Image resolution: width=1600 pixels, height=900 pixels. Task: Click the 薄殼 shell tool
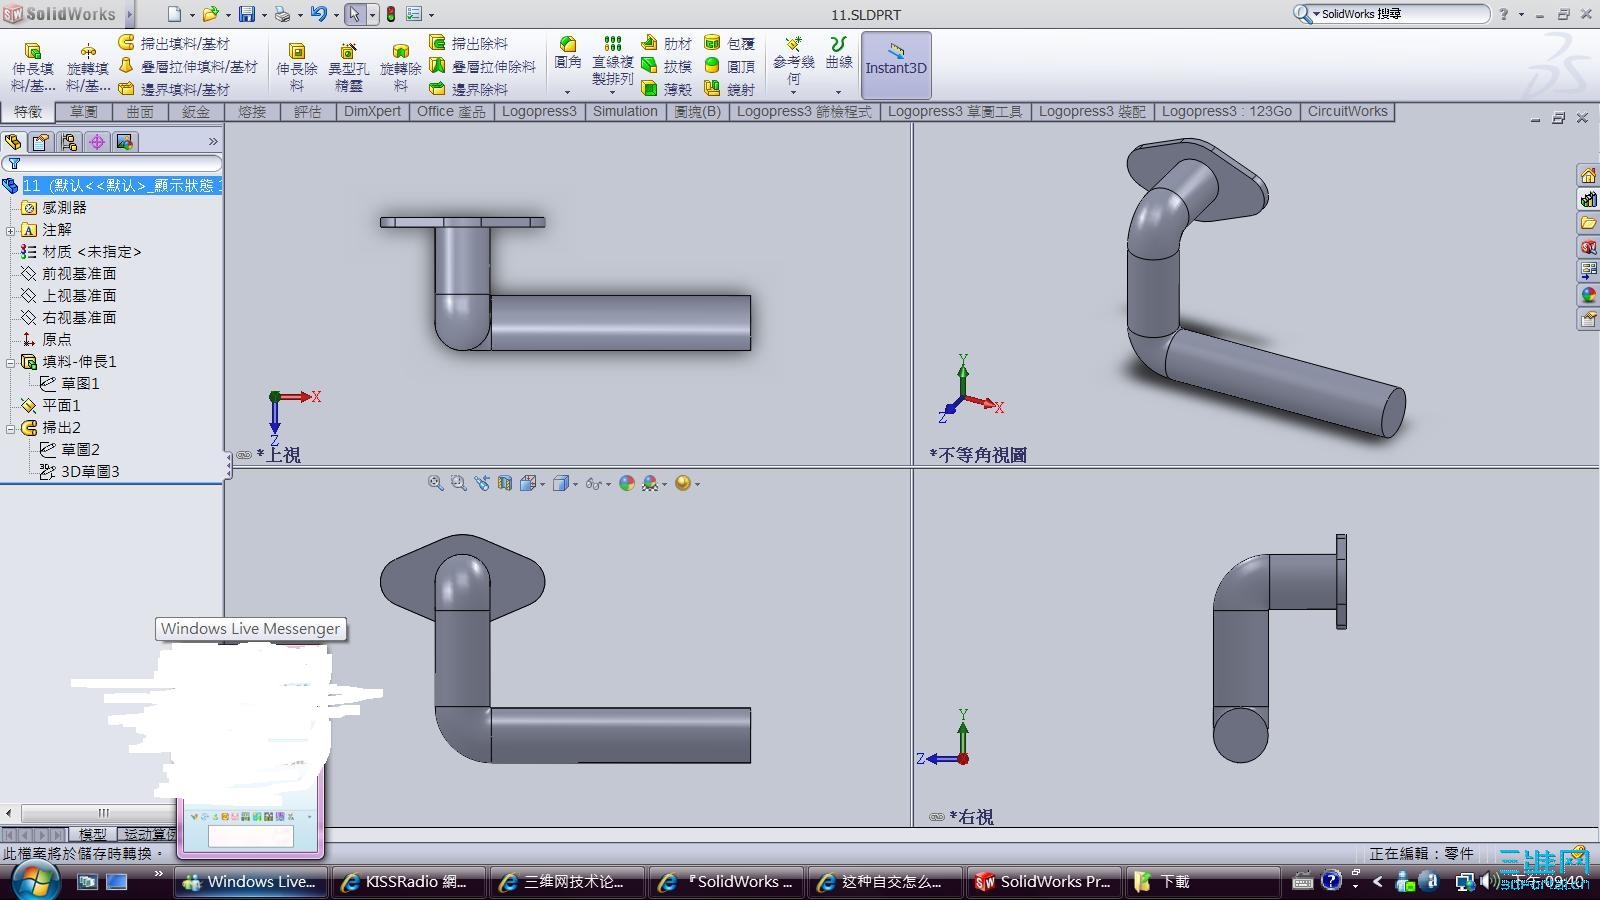click(667, 89)
